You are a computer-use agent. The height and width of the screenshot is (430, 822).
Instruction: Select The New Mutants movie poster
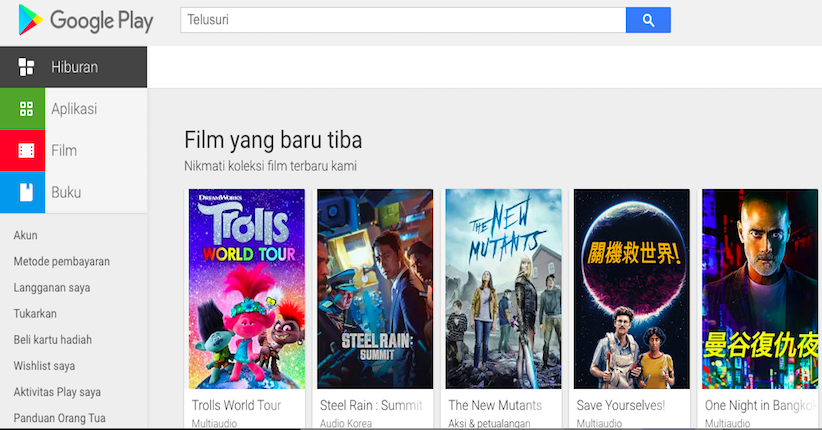point(504,288)
